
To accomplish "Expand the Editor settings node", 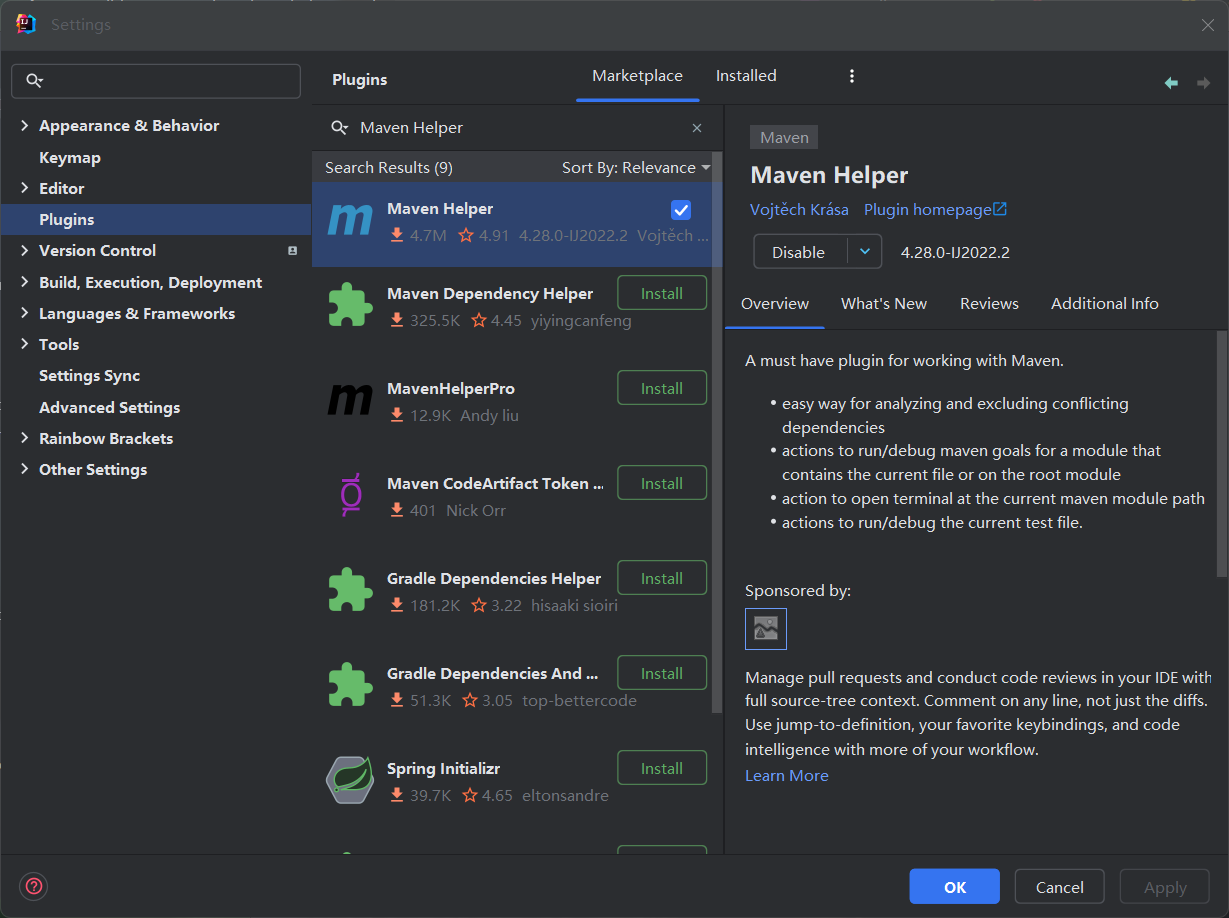I will click(24, 188).
